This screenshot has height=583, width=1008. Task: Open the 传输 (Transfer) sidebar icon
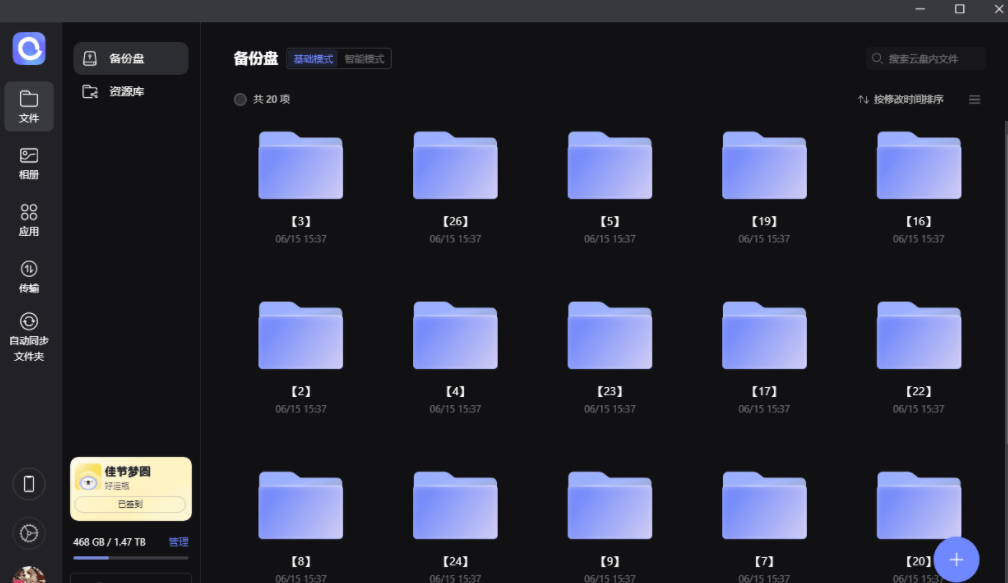29,277
